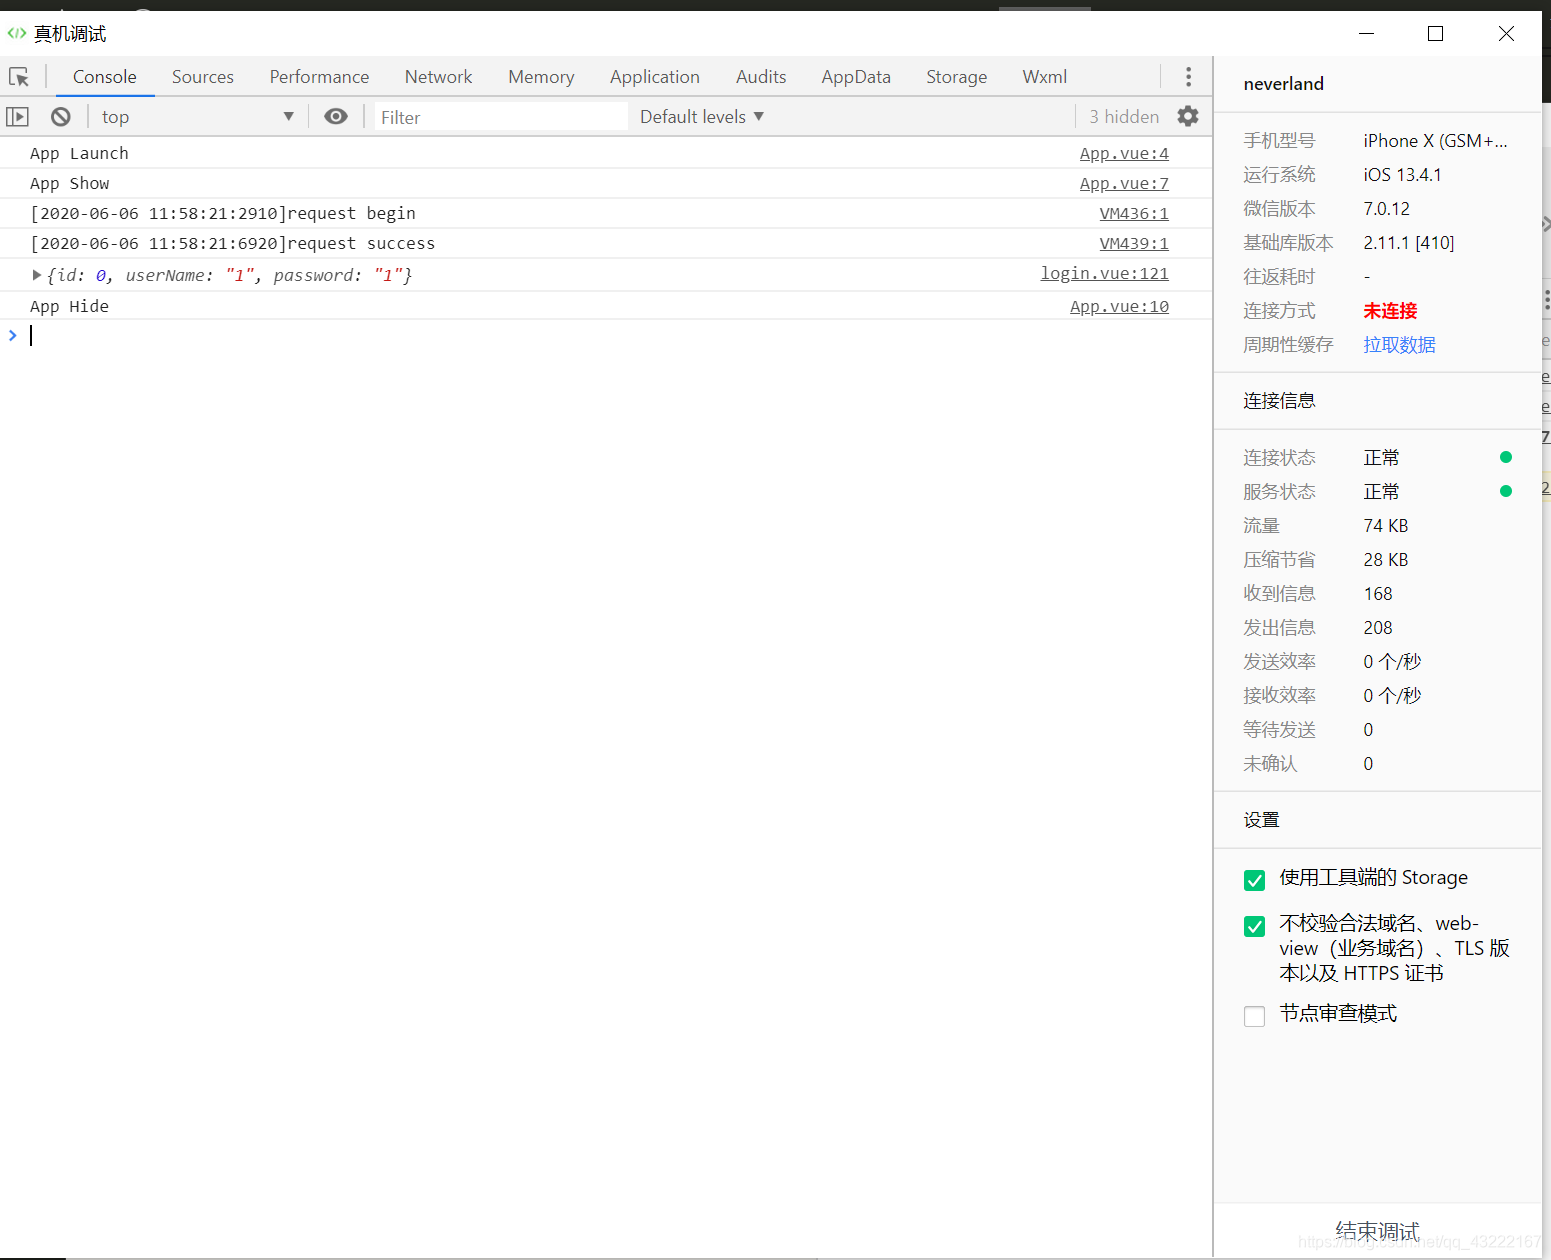Open the Audits tab
The height and width of the screenshot is (1260, 1551).
point(761,77)
